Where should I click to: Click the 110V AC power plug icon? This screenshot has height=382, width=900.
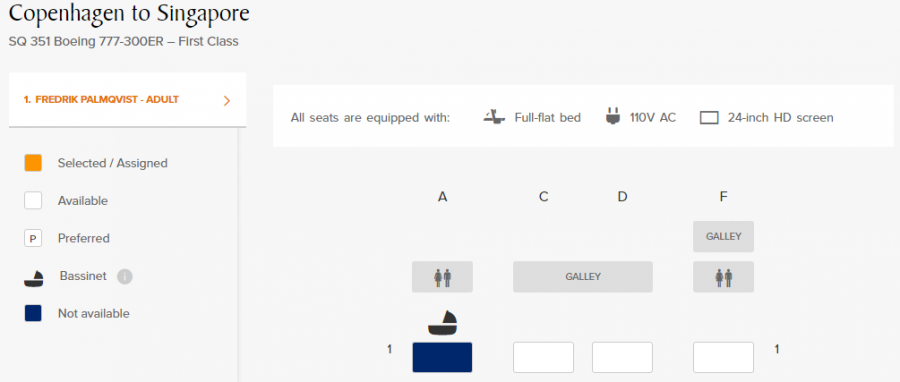(612, 116)
